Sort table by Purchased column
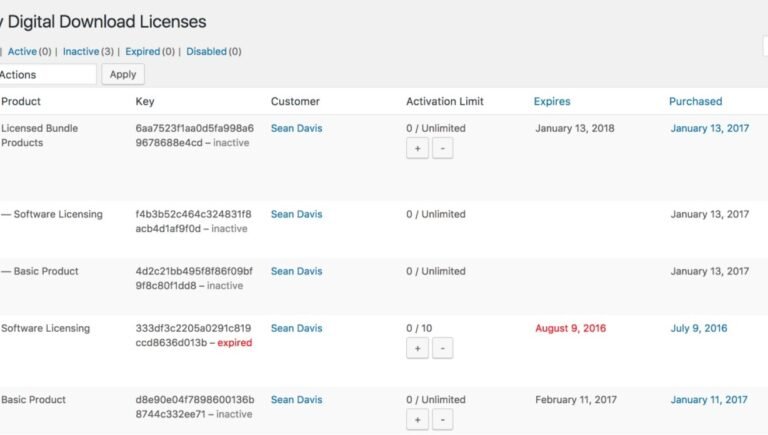The image size is (768, 435). coord(695,101)
